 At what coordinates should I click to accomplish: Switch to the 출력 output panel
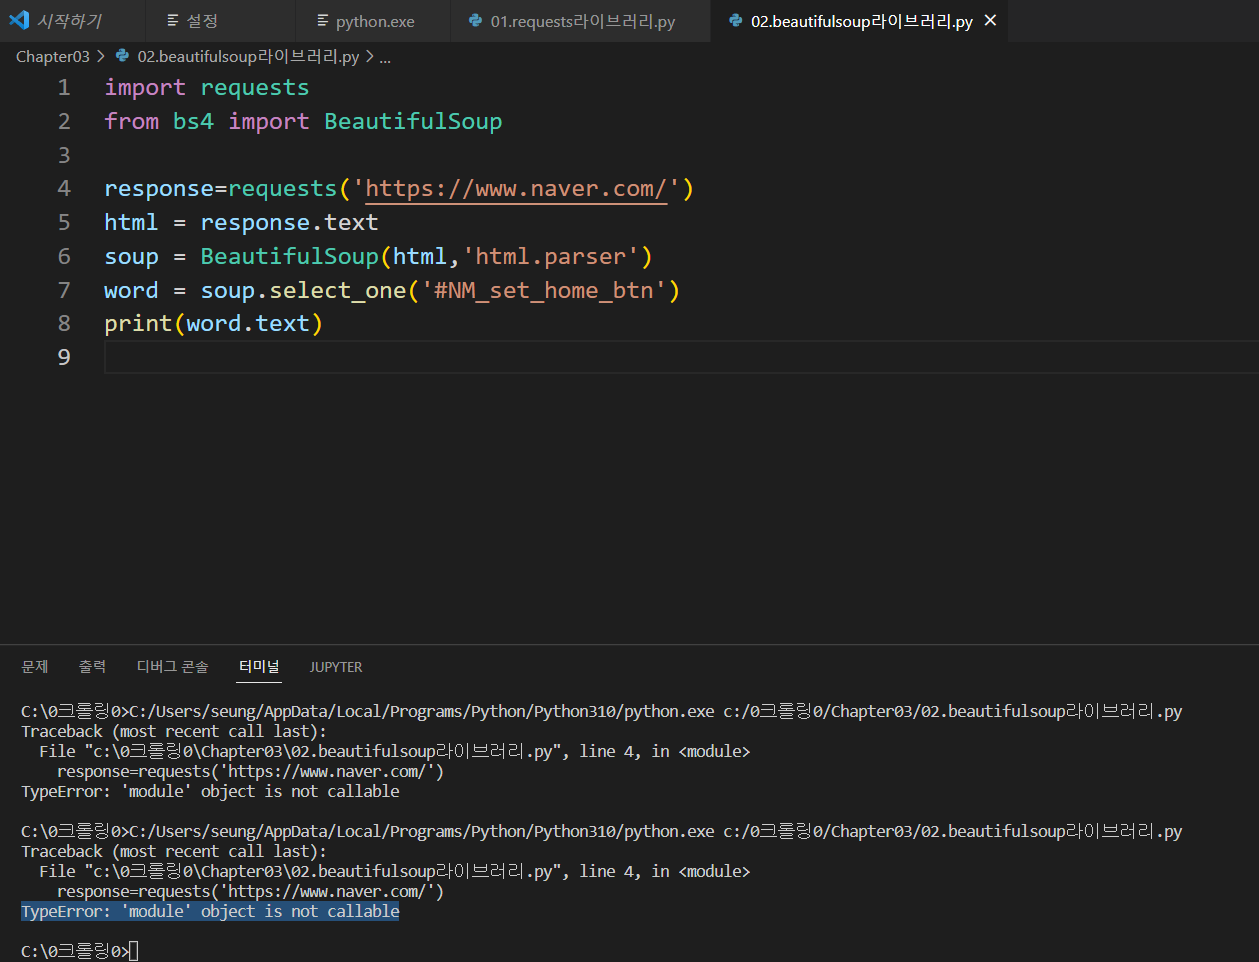point(92,667)
